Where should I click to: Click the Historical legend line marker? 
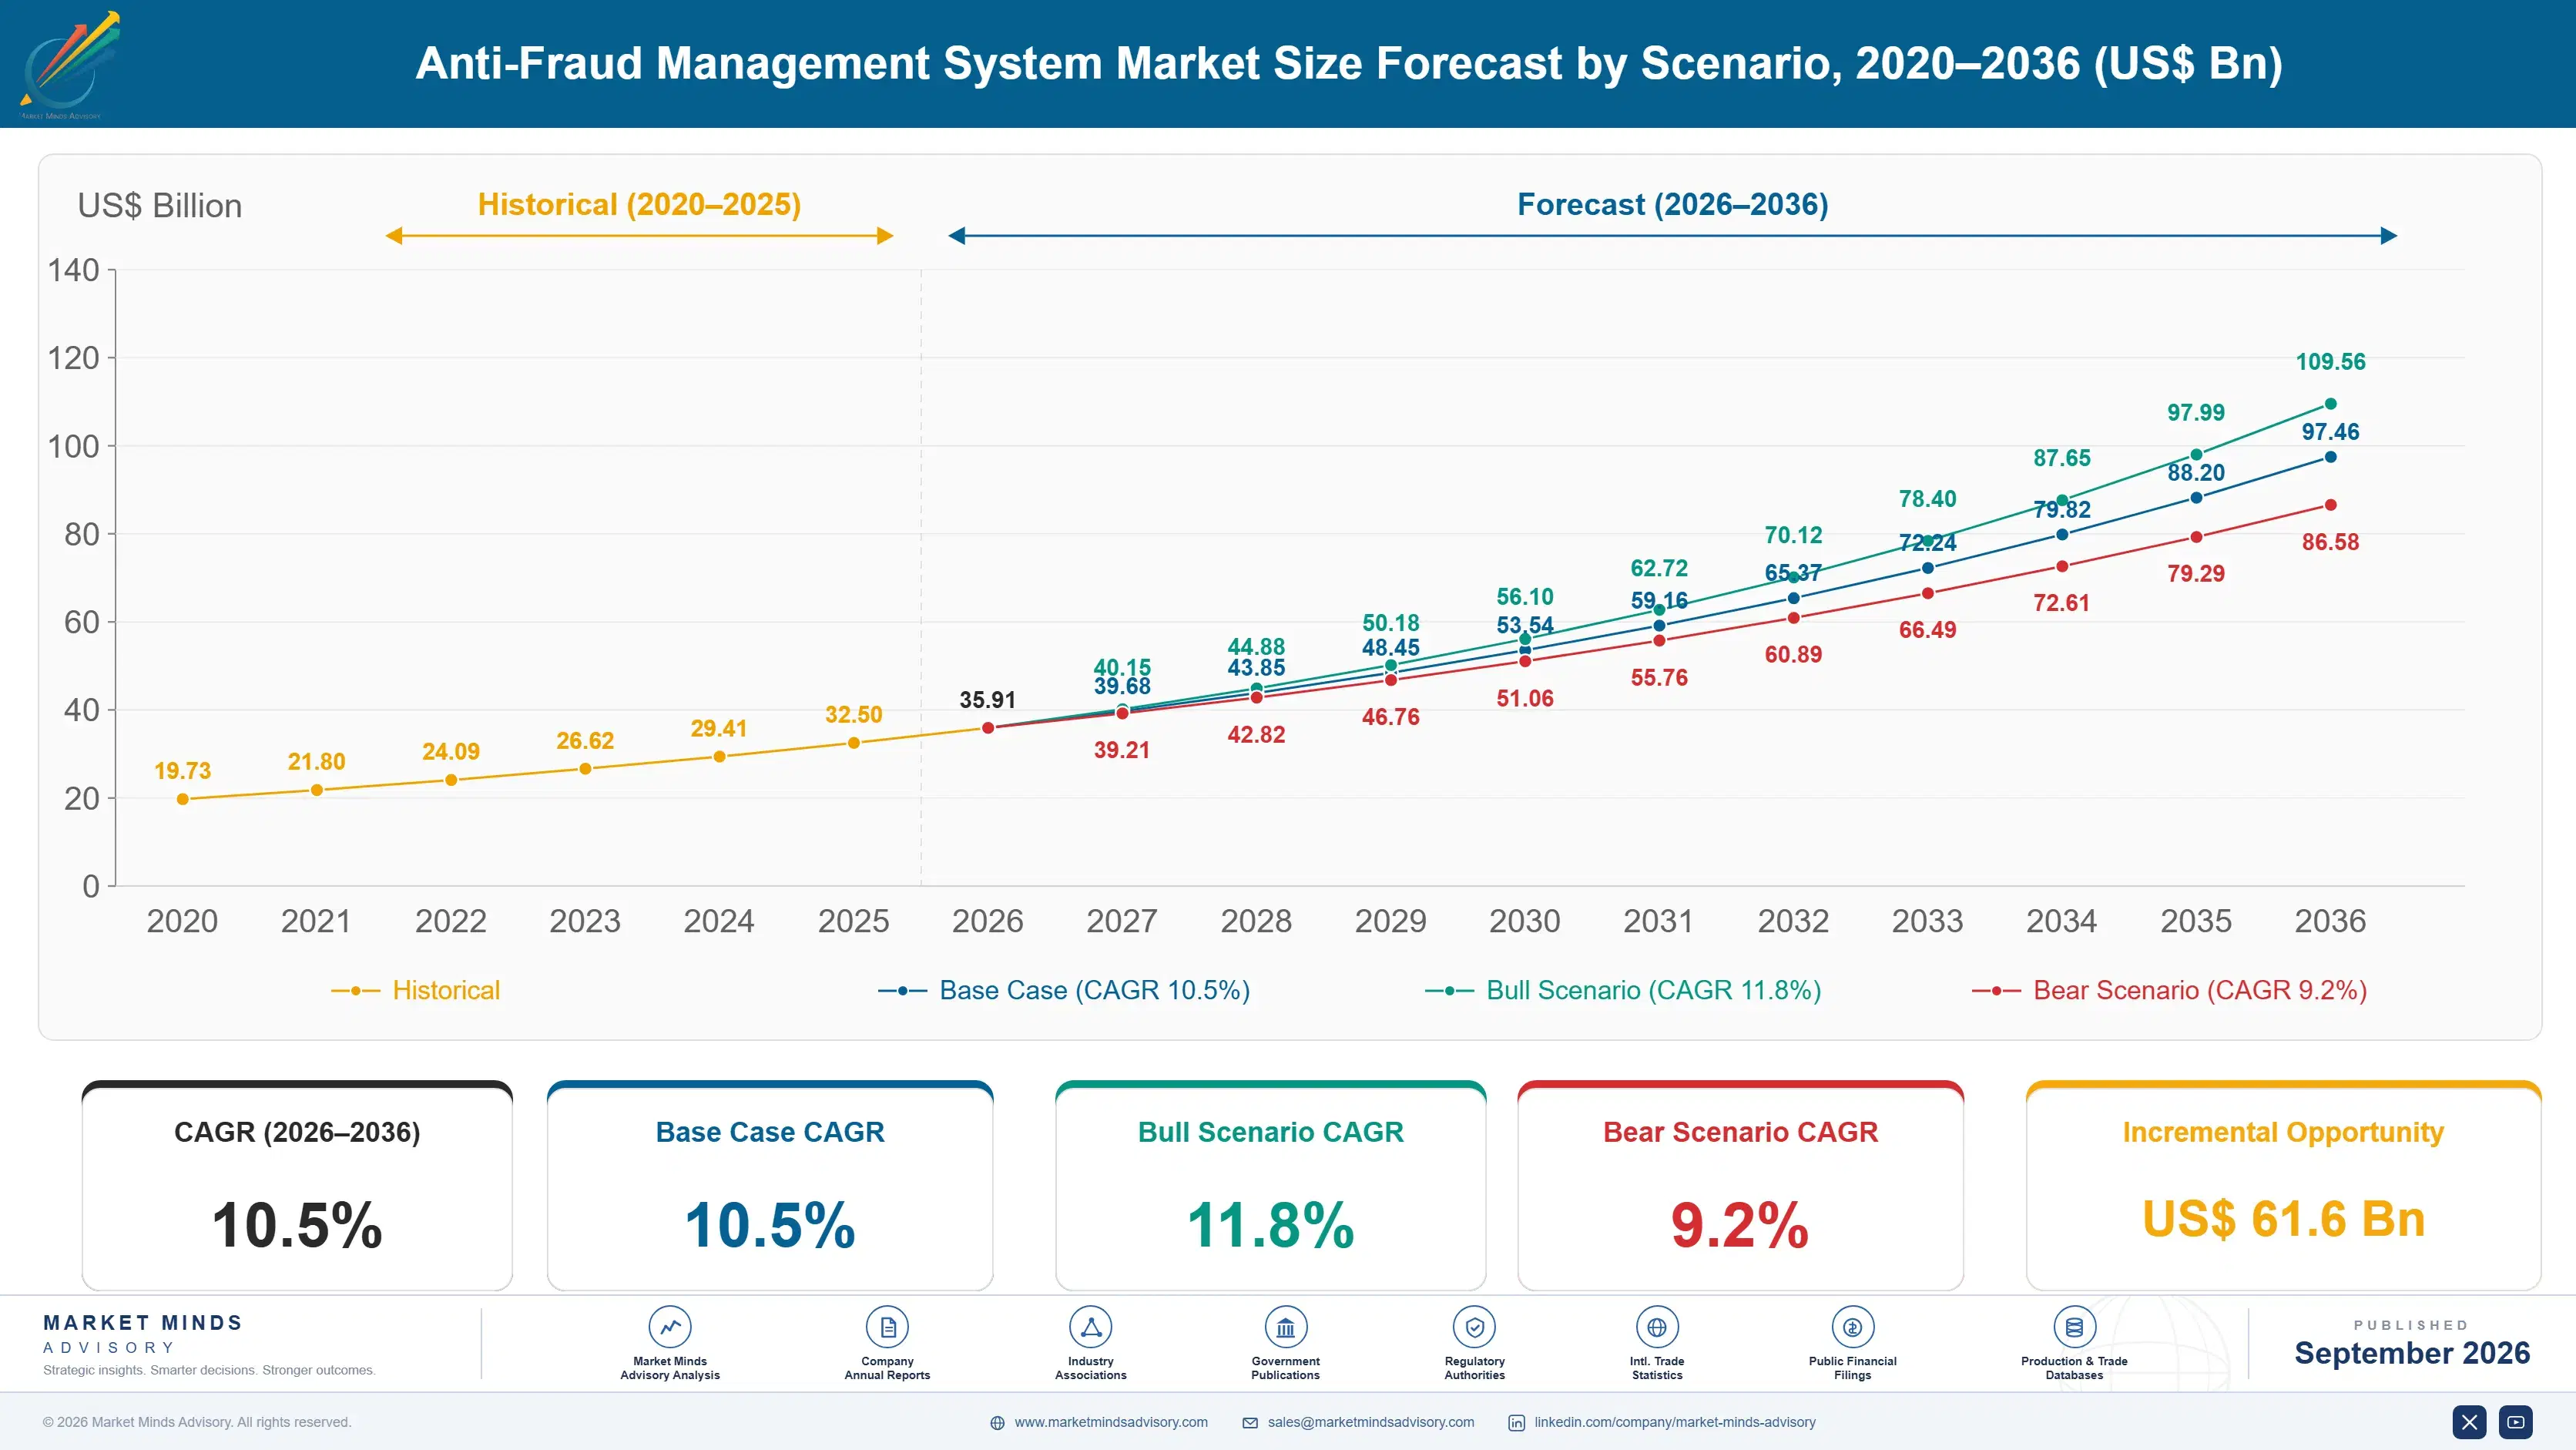click(356, 991)
